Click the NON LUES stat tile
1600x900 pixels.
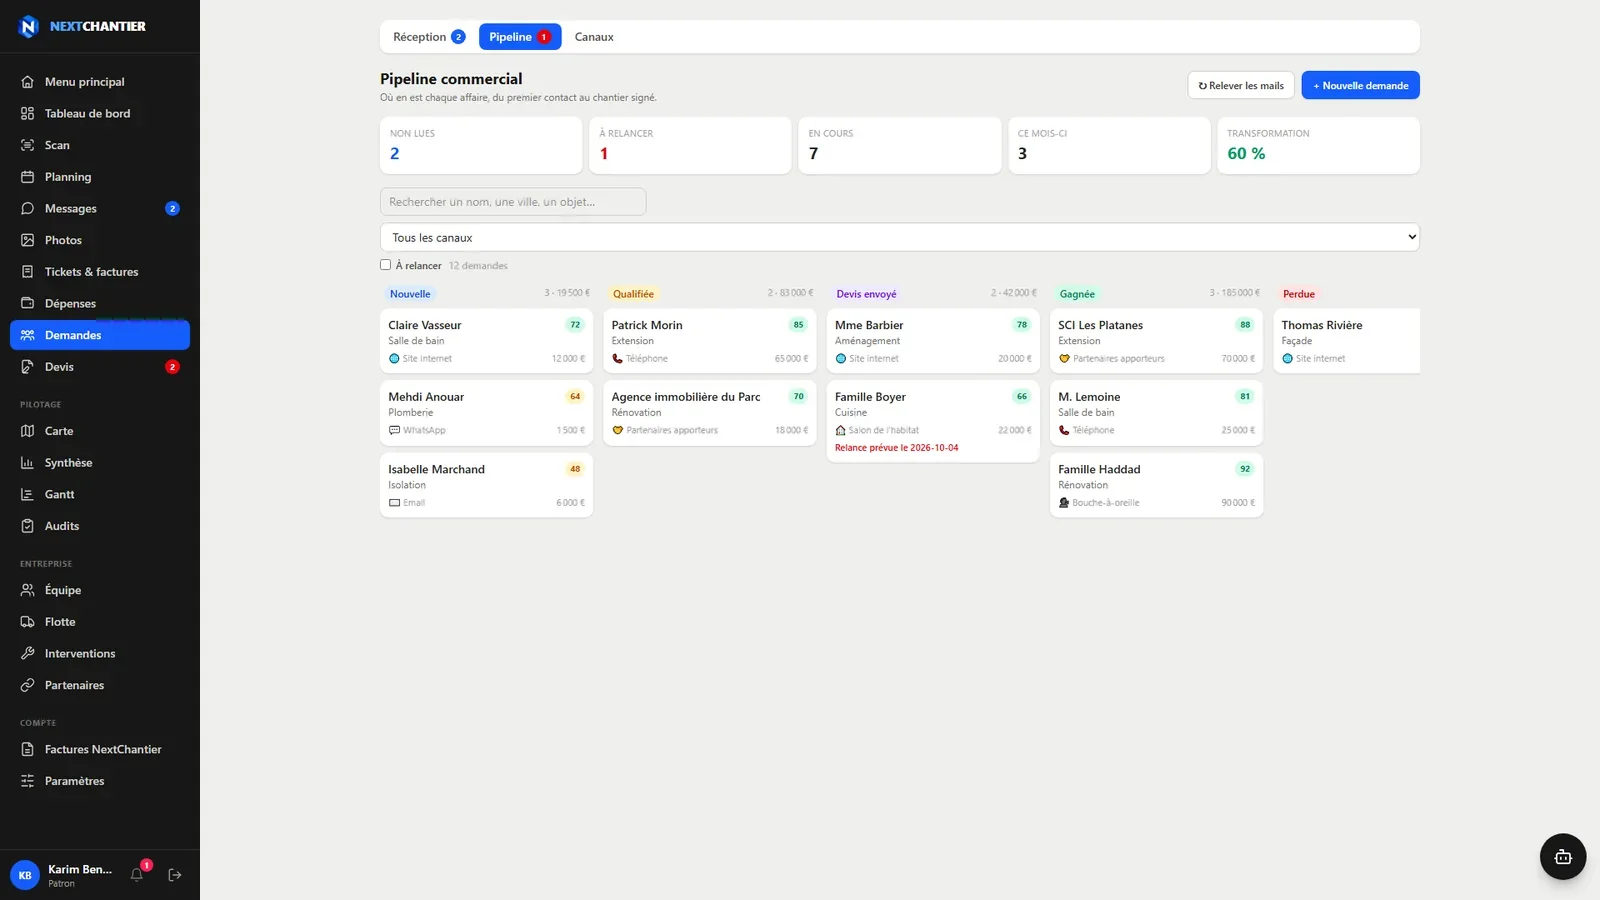(x=481, y=146)
